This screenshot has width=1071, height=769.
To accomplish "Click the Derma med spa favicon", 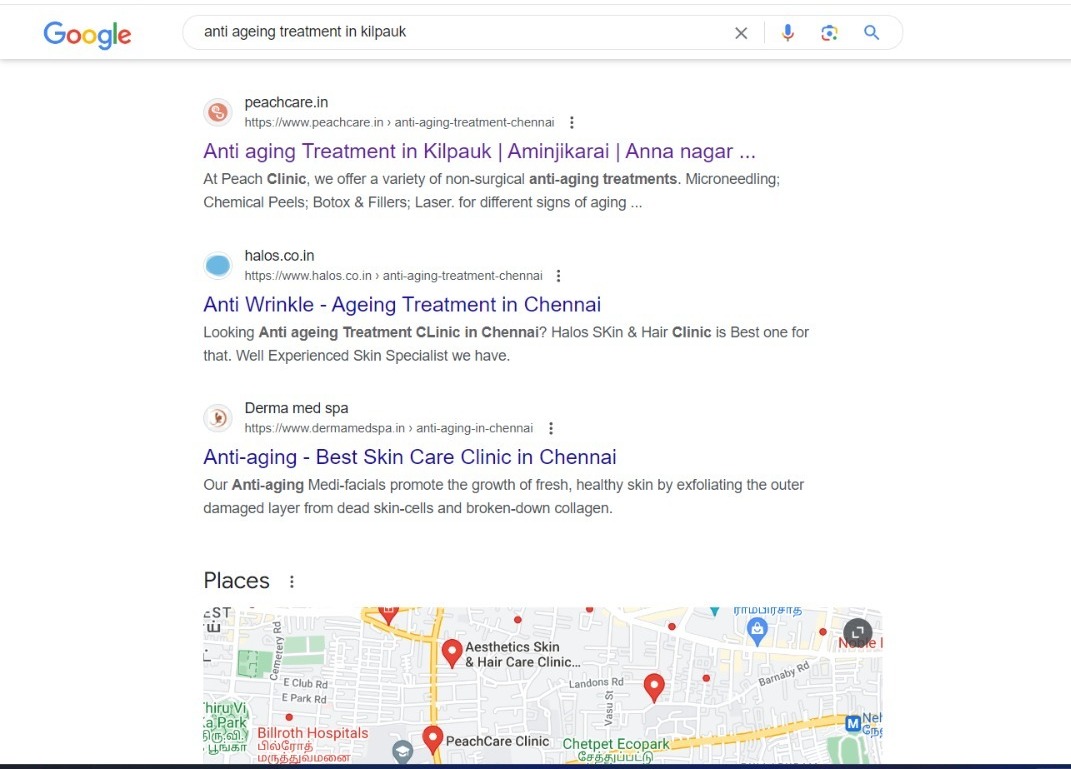I will 218,417.
